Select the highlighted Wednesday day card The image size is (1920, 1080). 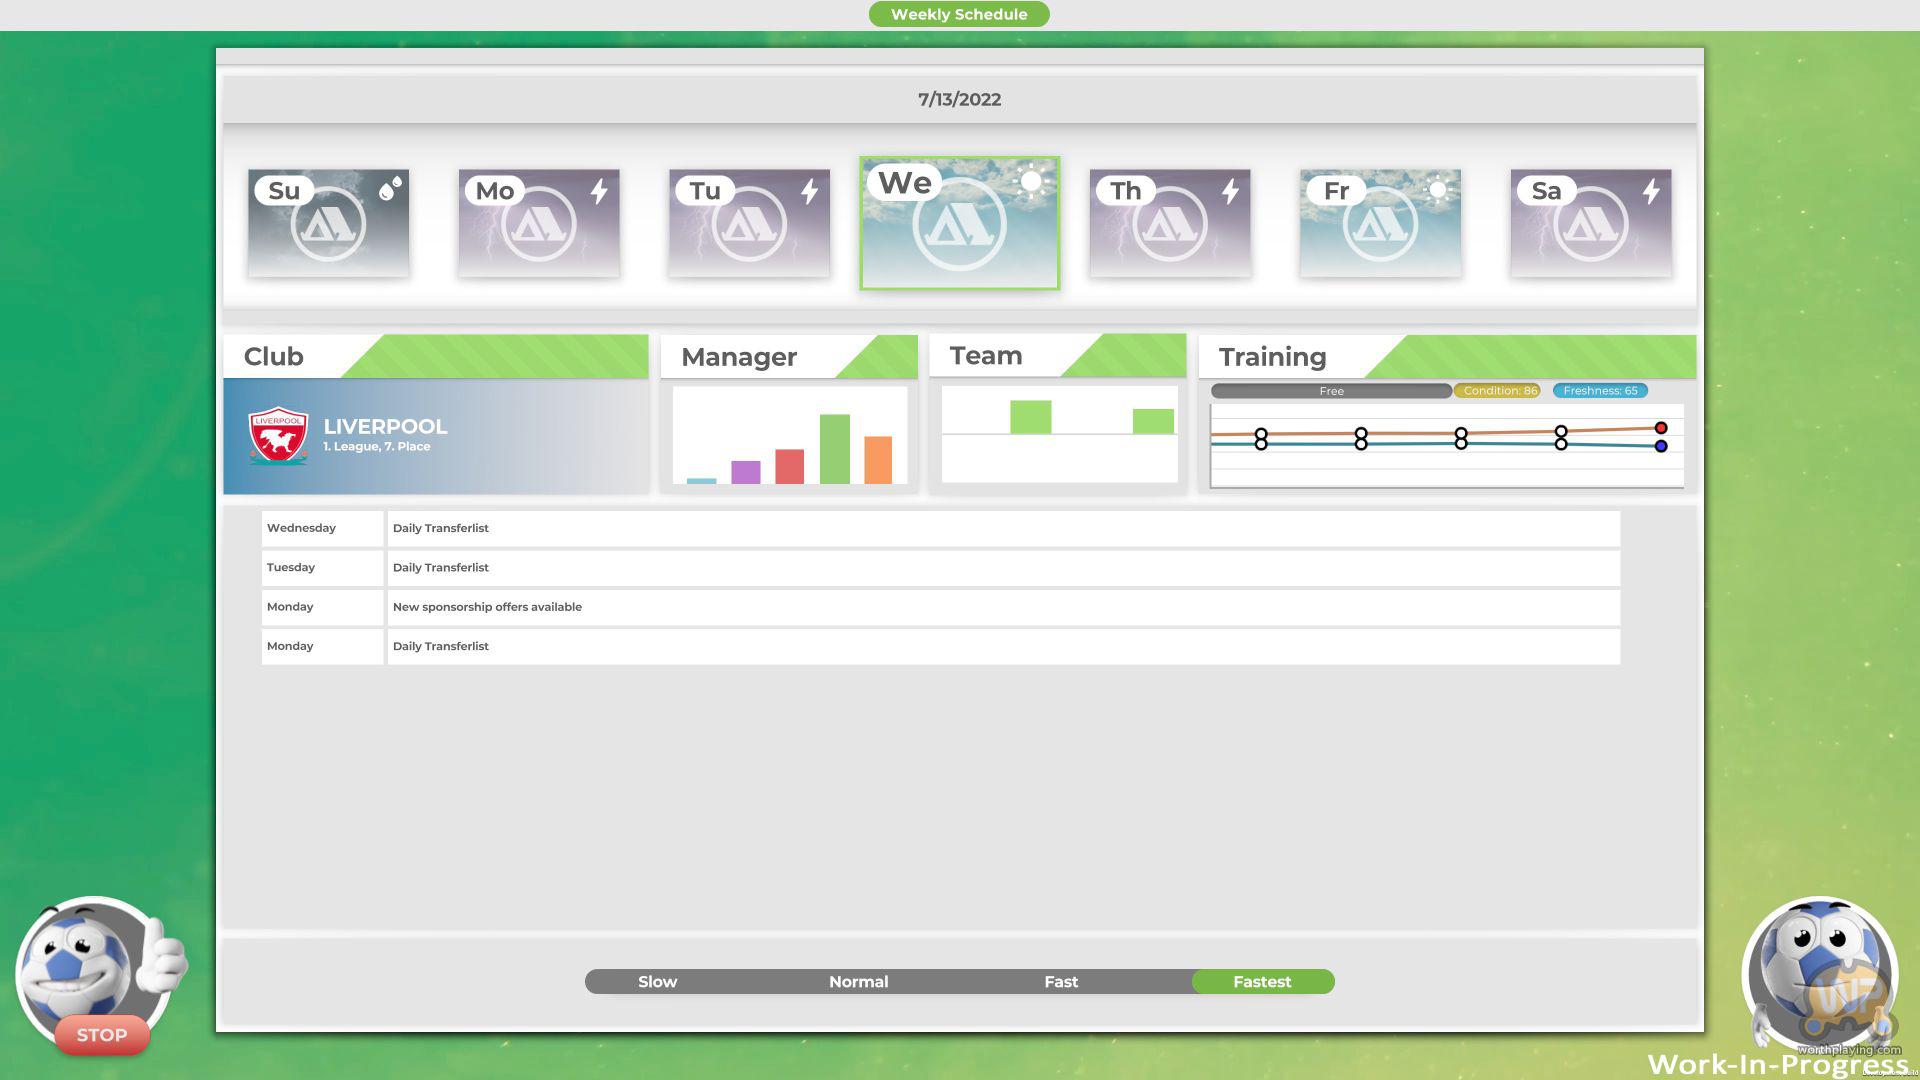(959, 223)
